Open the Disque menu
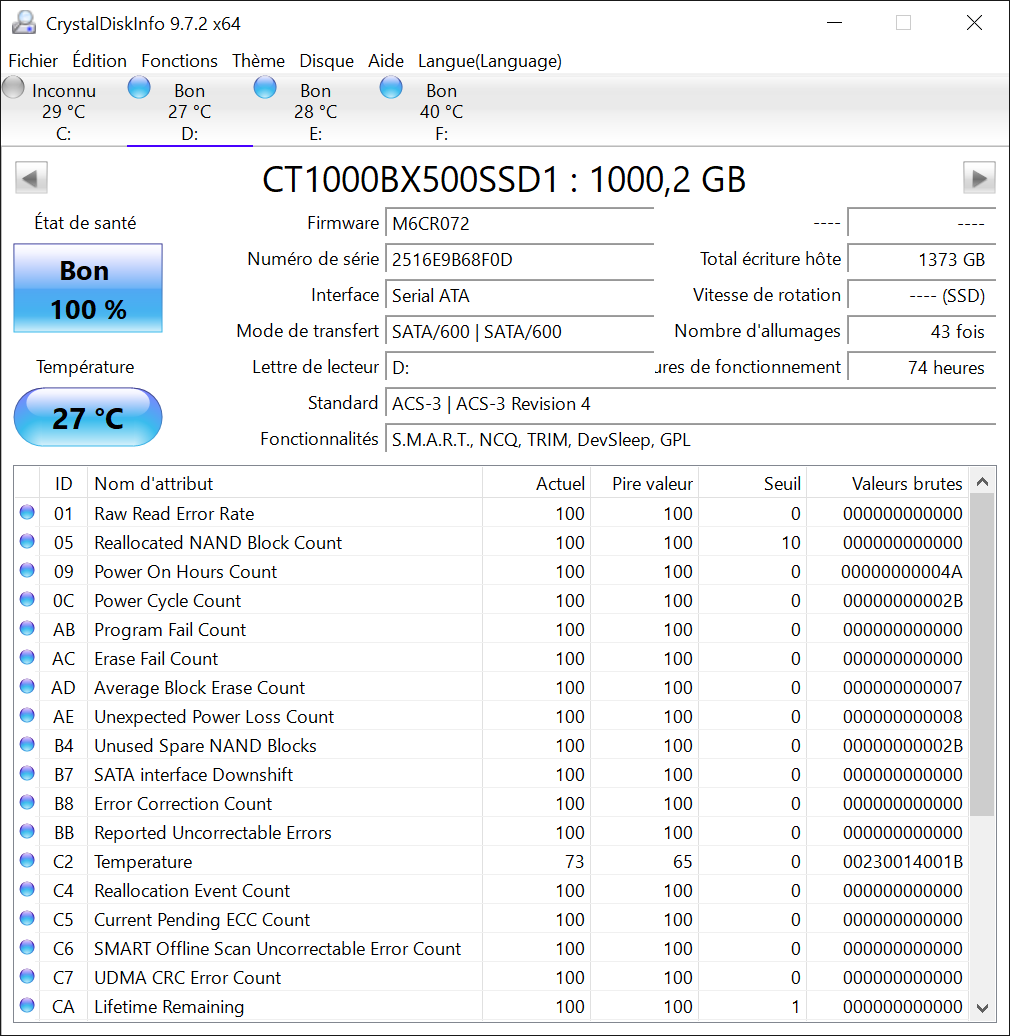This screenshot has height=1036, width=1010. click(326, 61)
